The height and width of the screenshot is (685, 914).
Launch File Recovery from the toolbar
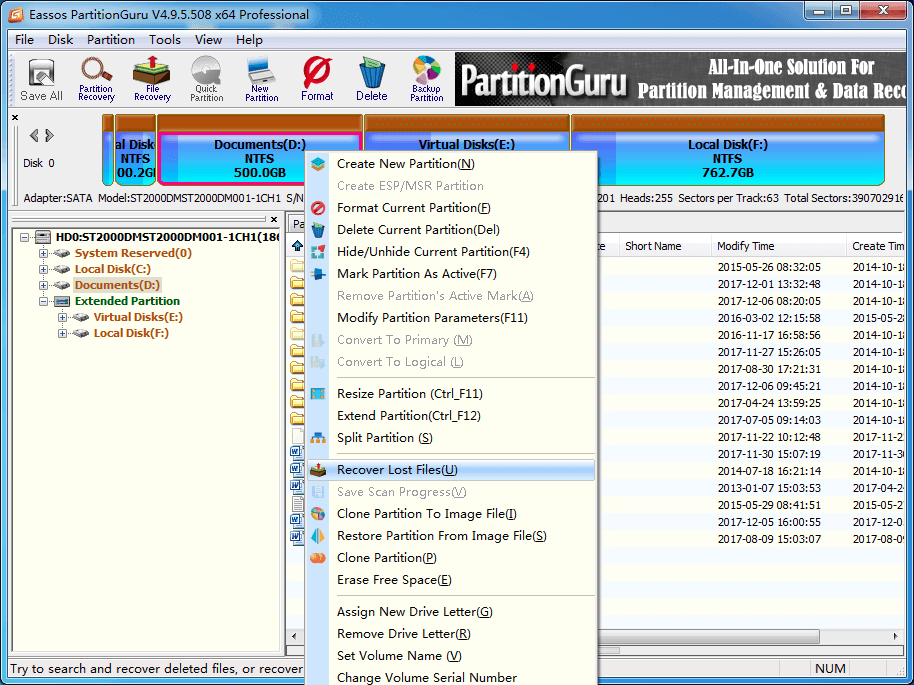[x=152, y=79]
